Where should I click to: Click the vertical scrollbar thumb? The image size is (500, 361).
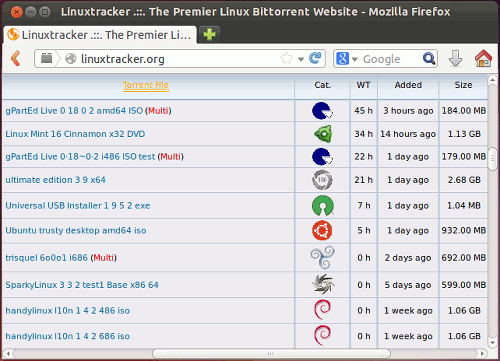492,159
